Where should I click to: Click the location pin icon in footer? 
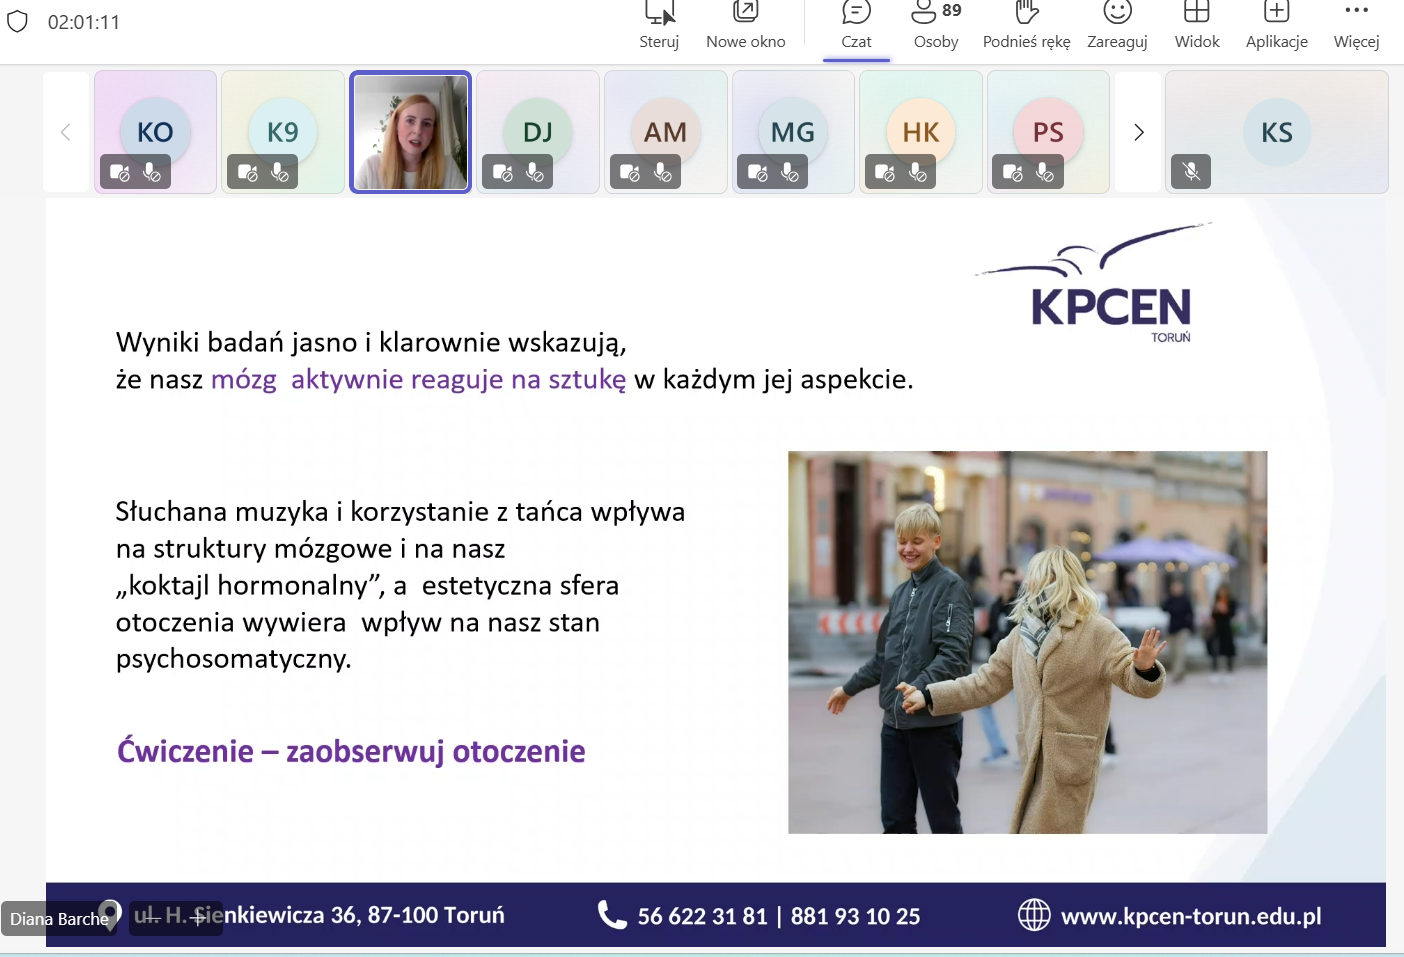pos(111,915)
